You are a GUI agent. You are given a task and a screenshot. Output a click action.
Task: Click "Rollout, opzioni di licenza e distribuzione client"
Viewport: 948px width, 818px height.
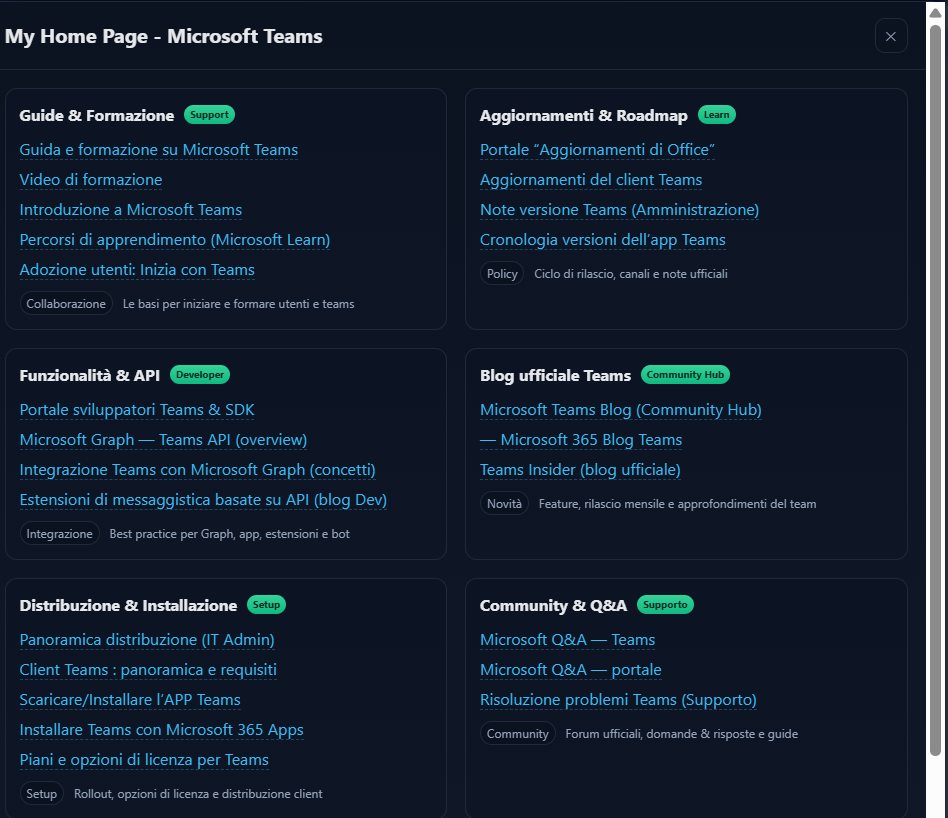point(198,794)
